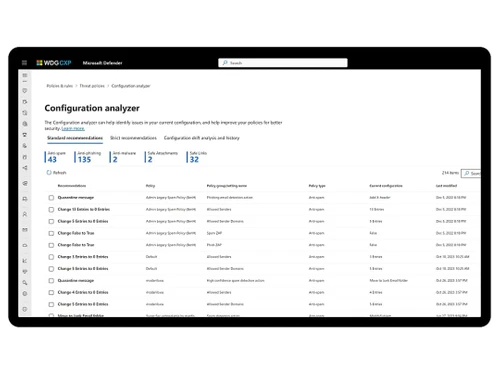Open the Settings gear icon in sidebar

pyautogui.click(x=25, y=294)
